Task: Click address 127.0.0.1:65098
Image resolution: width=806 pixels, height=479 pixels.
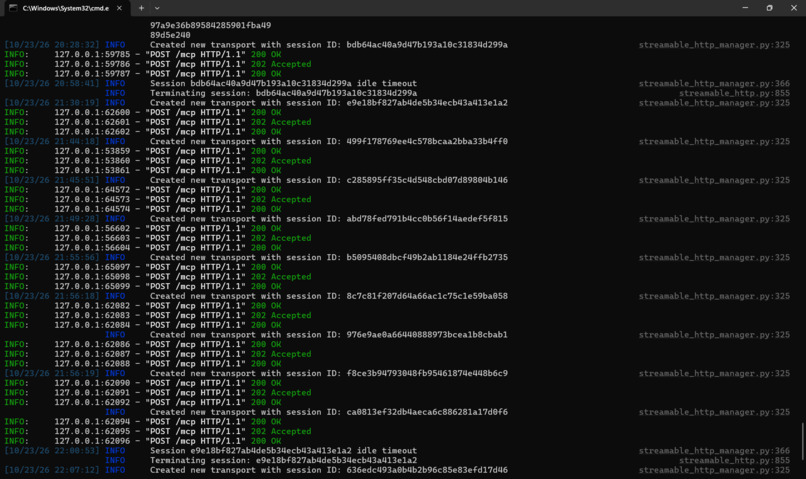Action: click(92, 277)
